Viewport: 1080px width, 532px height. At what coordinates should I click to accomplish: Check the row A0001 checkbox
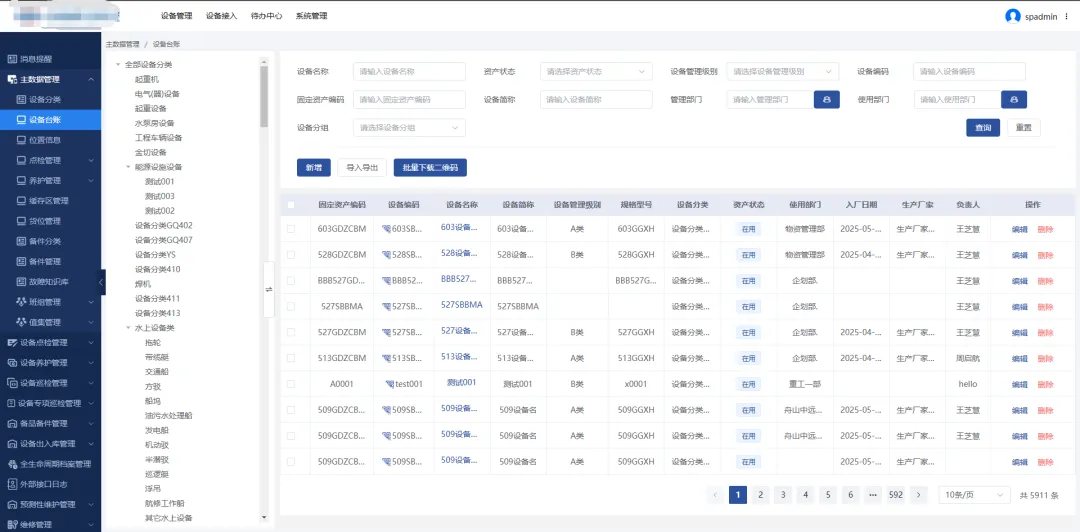tap(291, 384)
